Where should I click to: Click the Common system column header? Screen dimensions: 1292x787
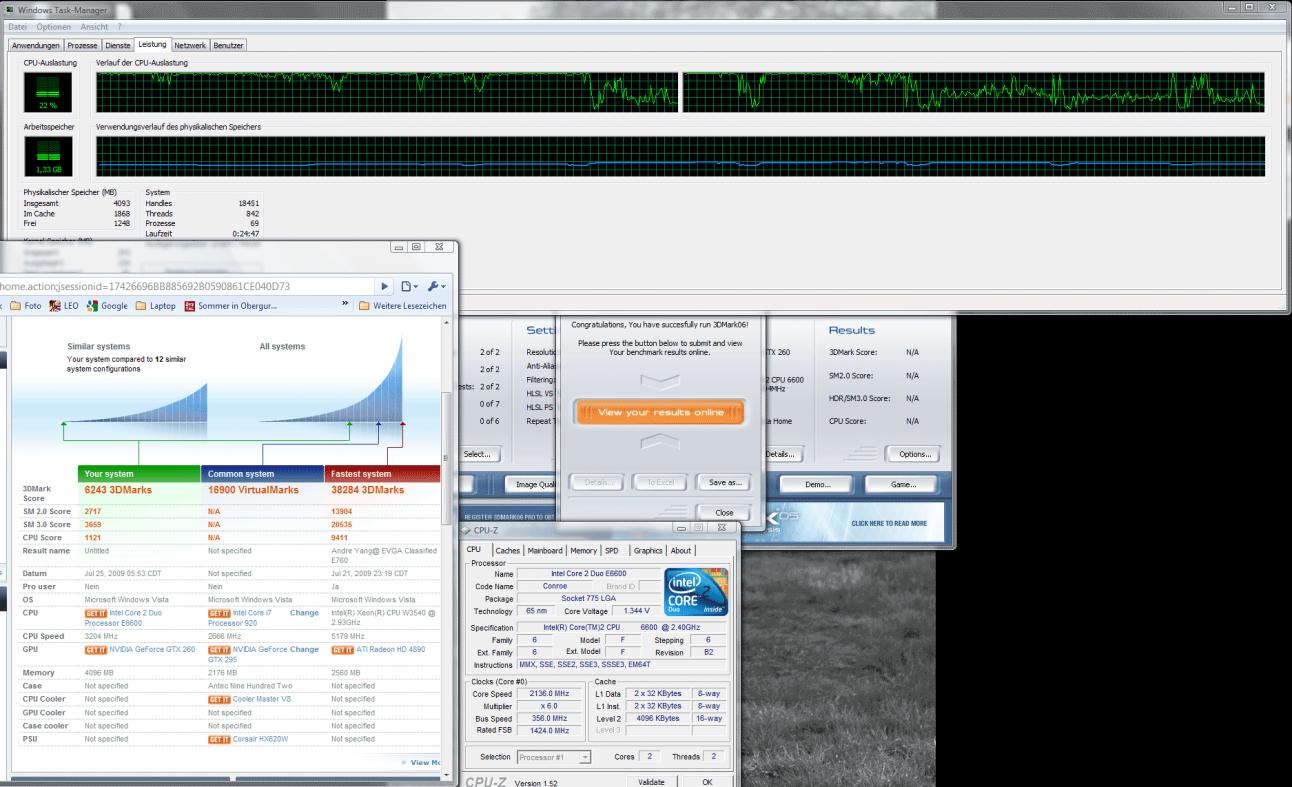coord(262,474)
